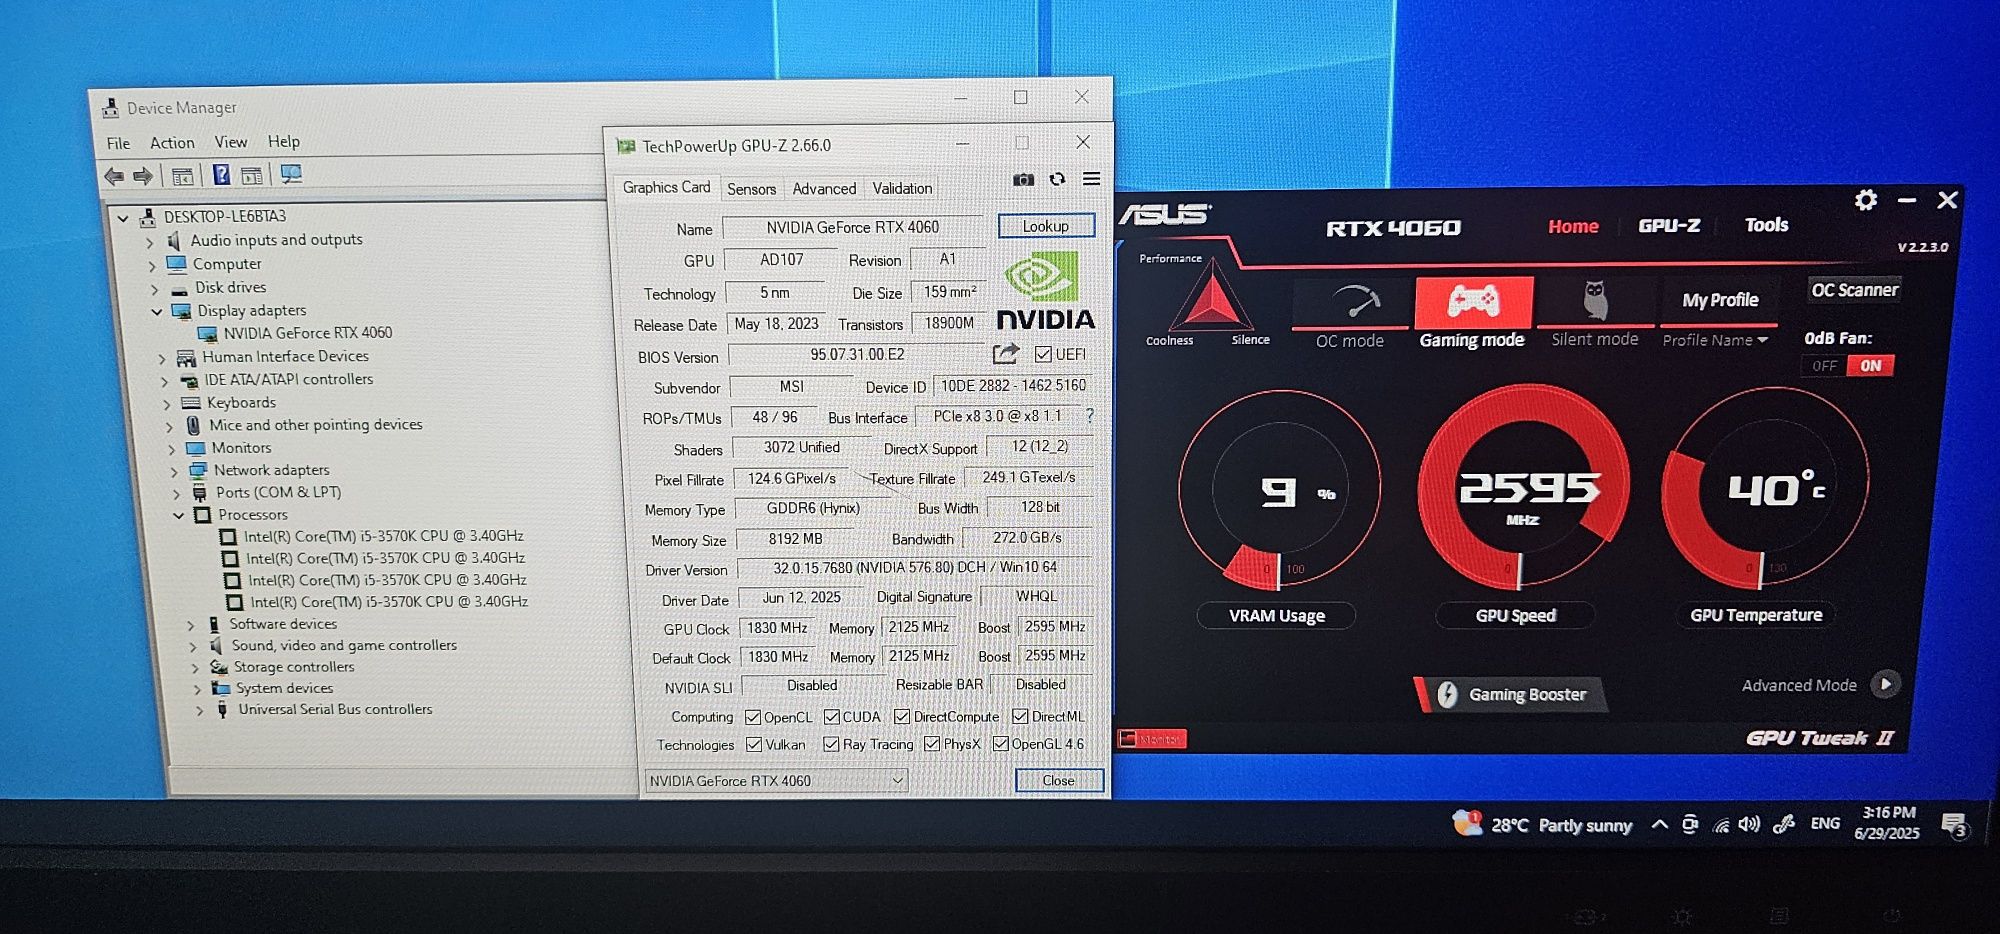Collapse the Processors node

(178, 516)
